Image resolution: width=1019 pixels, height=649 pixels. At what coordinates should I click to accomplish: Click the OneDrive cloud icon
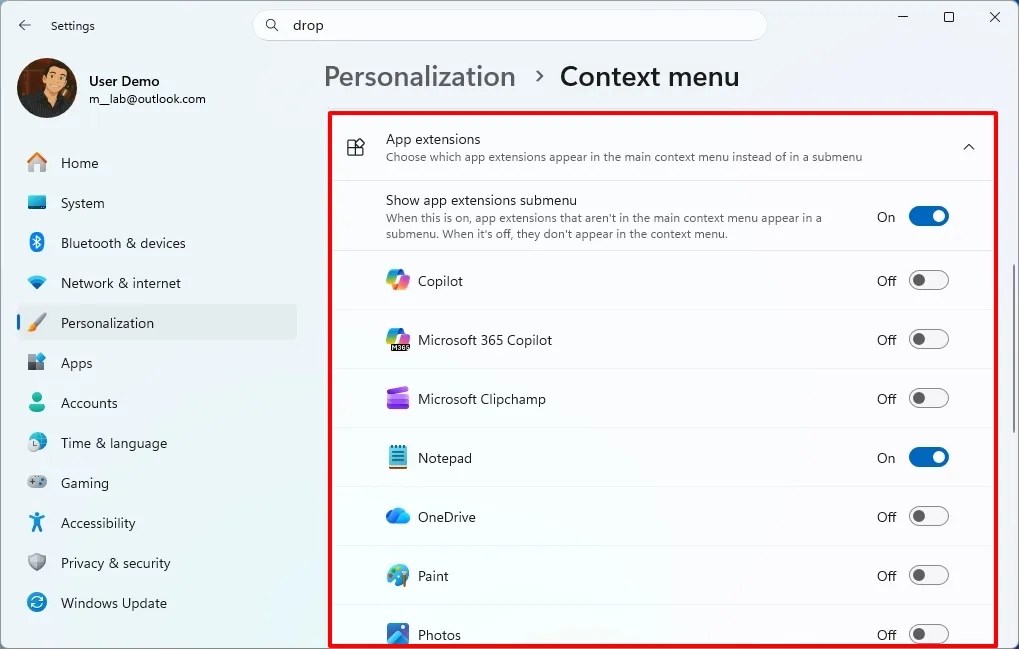398,516
